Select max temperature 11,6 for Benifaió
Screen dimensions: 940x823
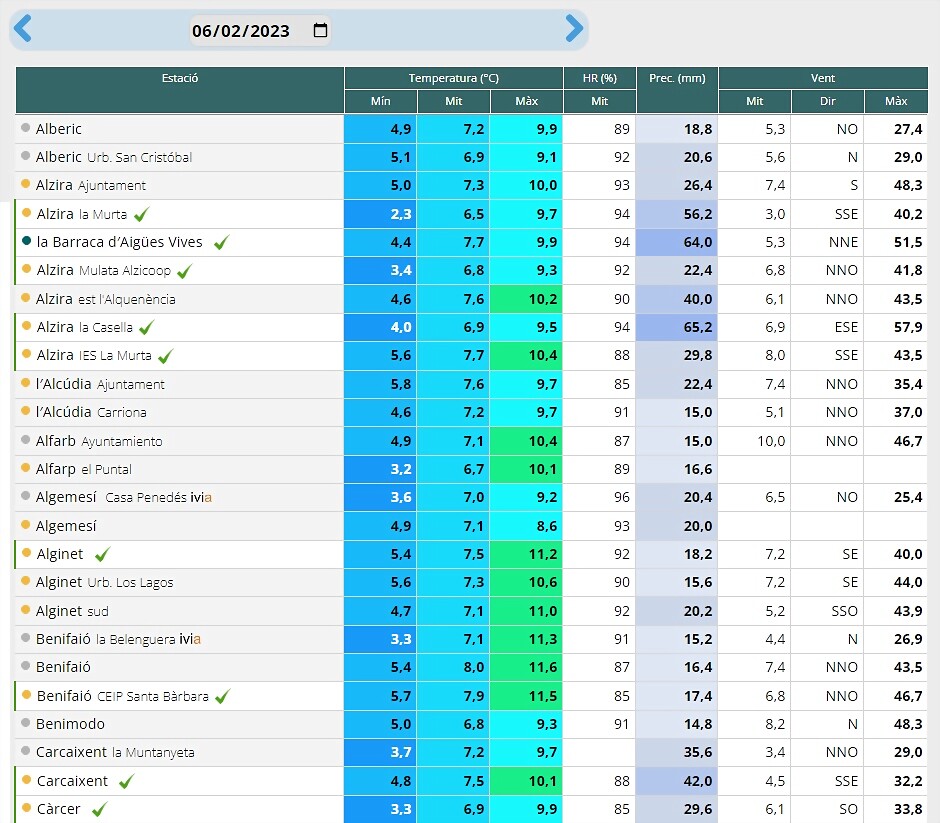click(x=526, y=667)
